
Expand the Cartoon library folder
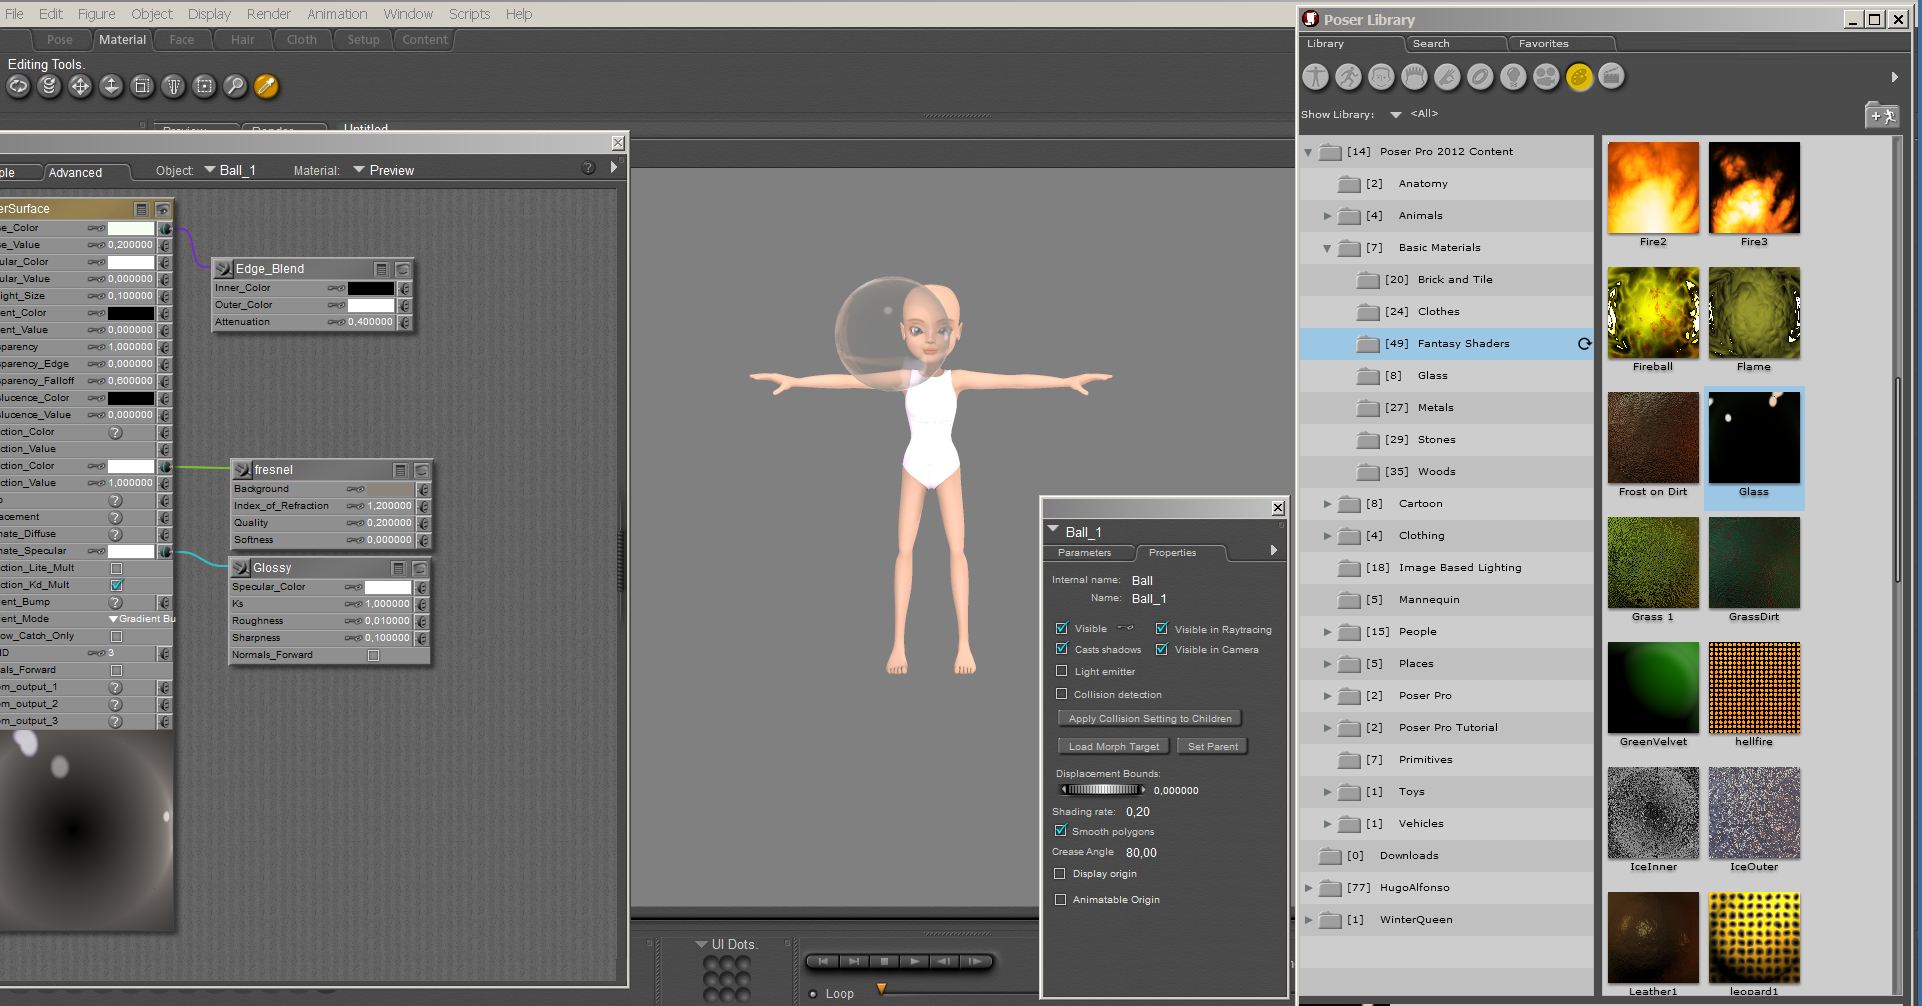pos(1327,504)
